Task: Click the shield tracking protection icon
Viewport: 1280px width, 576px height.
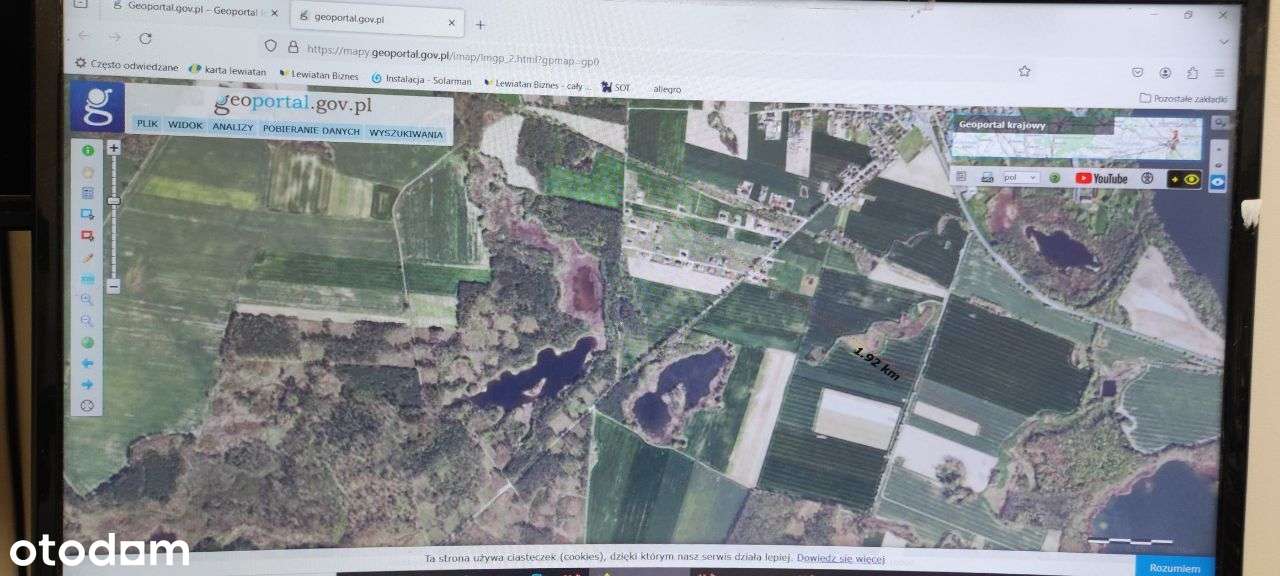Action: pyautogui.click(x=270, y=45)
